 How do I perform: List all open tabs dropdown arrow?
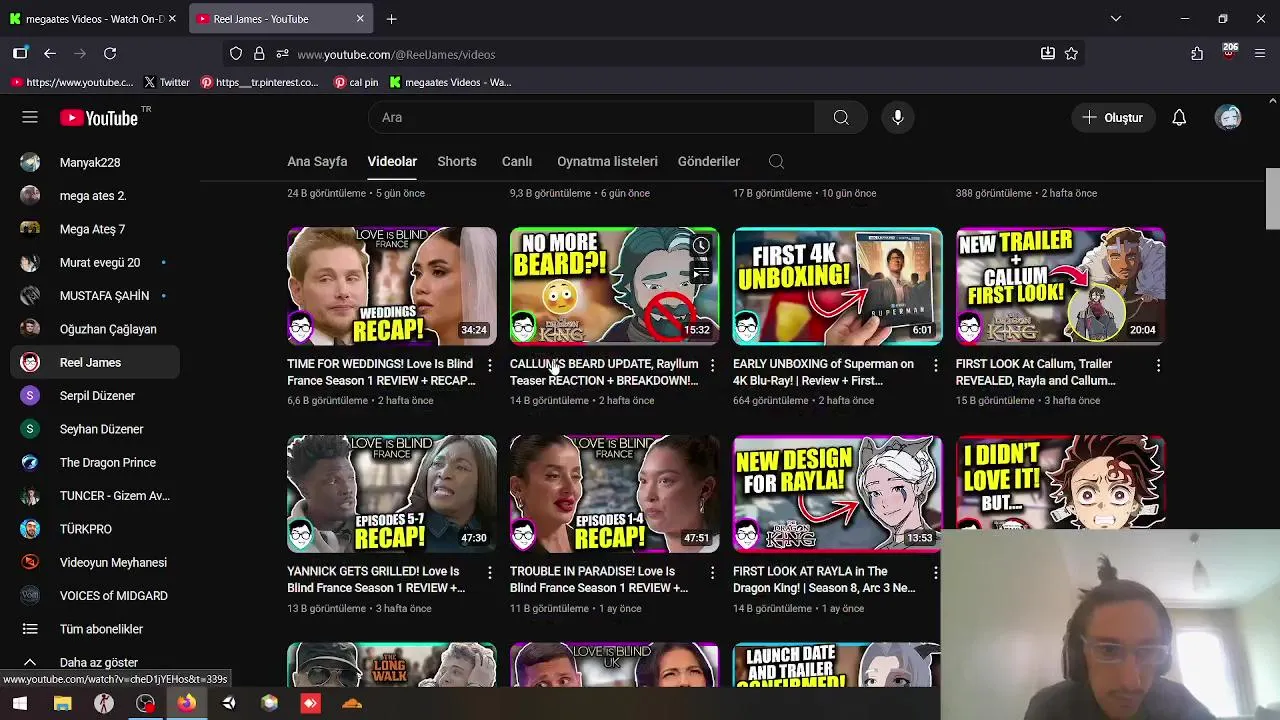pos(1116,18)
